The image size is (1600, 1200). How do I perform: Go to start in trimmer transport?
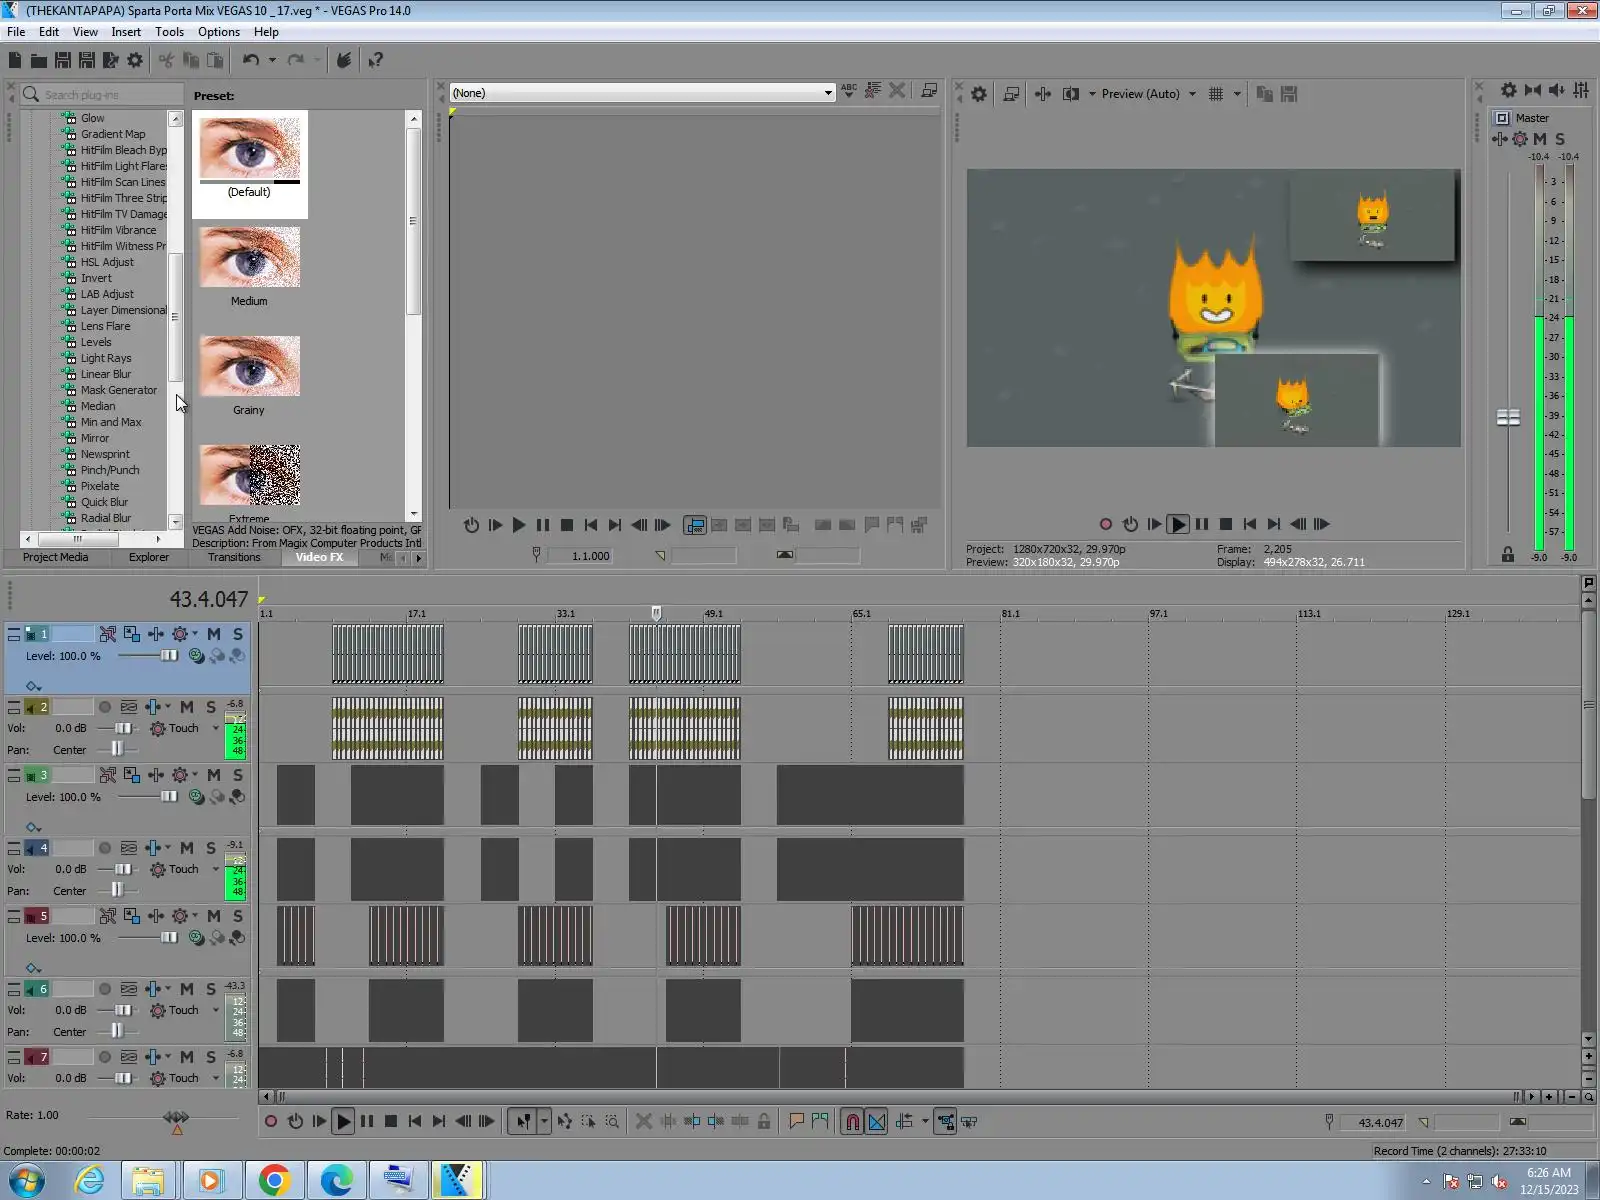click(x=591, y=525)
